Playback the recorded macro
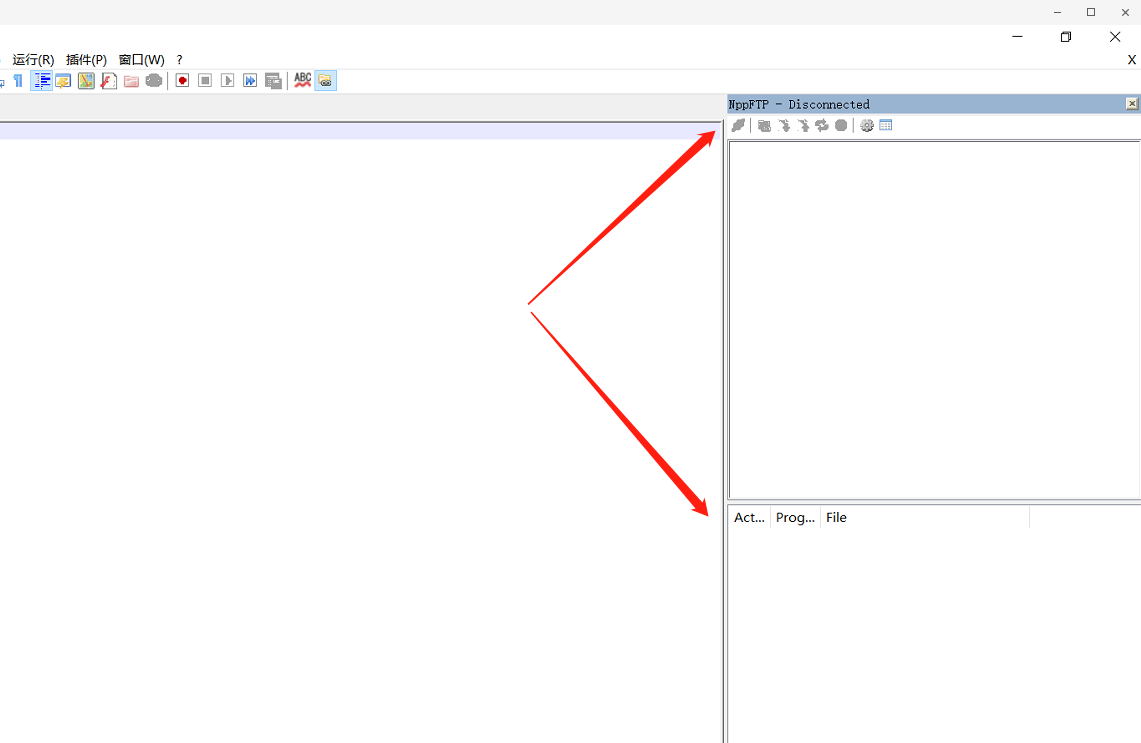The width and height of the screenshot is (1141, 743). (x=227, y=80)
